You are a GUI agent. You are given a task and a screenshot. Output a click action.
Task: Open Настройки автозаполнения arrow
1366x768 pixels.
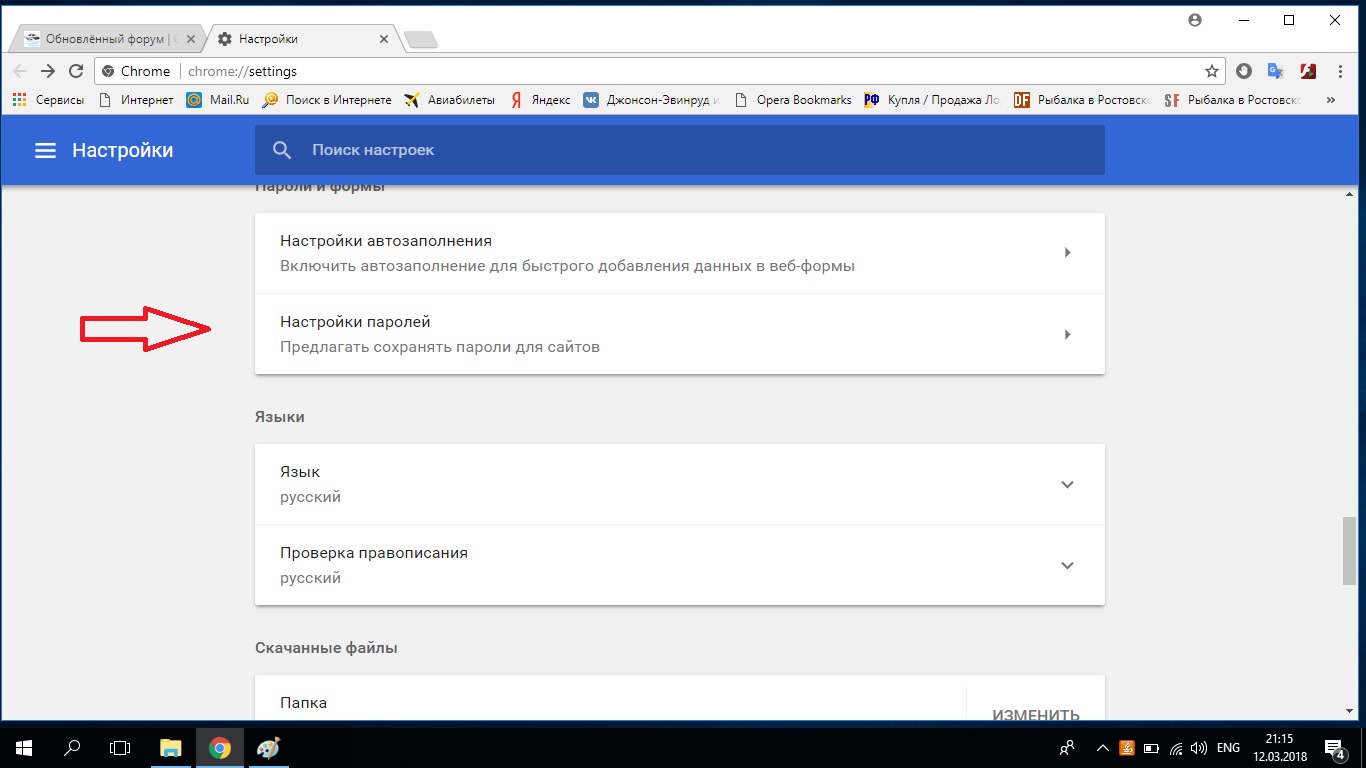pos(1067,253)
